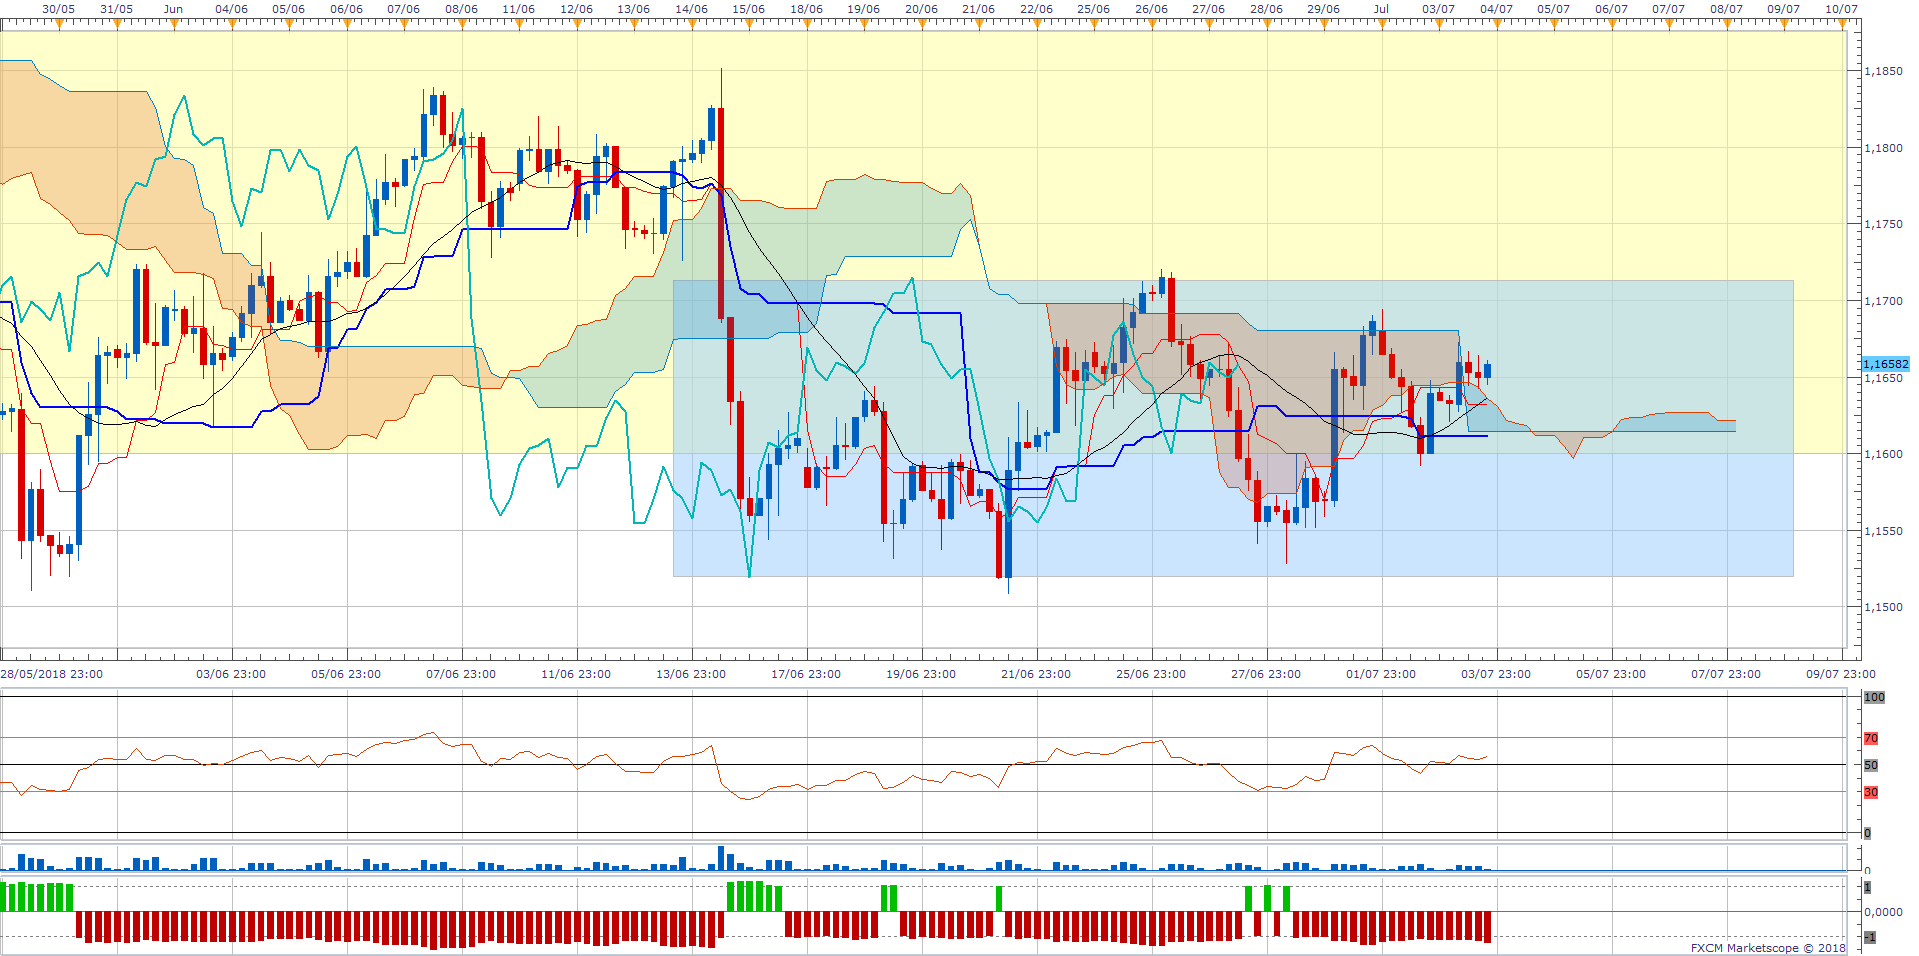Click the 13/06 23:00 time axis label
The image size is (1919, 956).
pyautogui.click(x=691, y=674)
